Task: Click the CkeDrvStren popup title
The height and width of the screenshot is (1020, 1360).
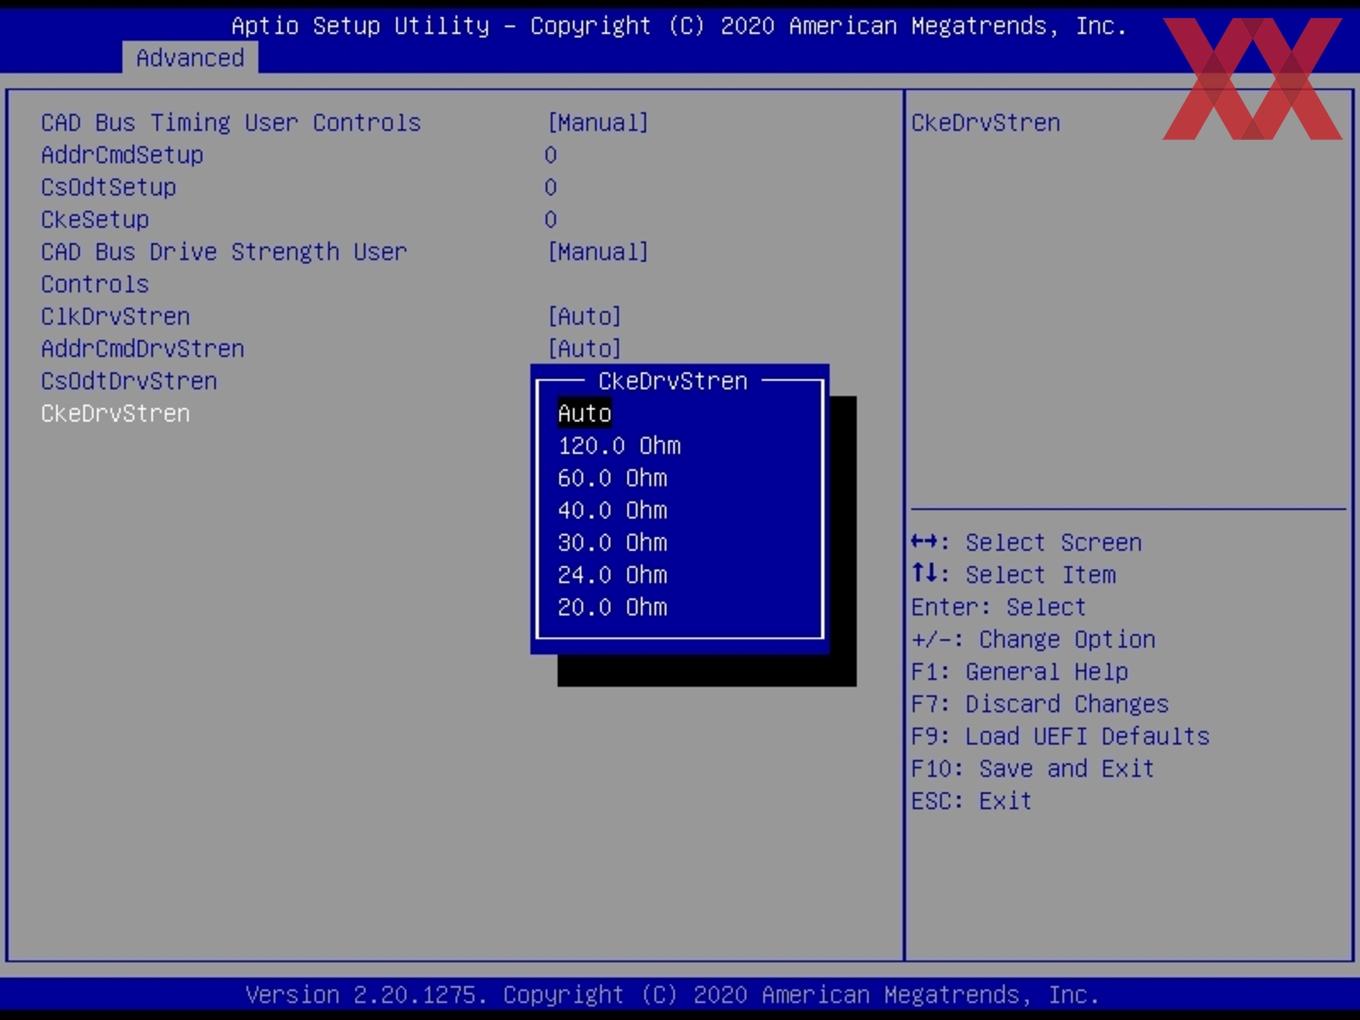Action: (673, 381)
